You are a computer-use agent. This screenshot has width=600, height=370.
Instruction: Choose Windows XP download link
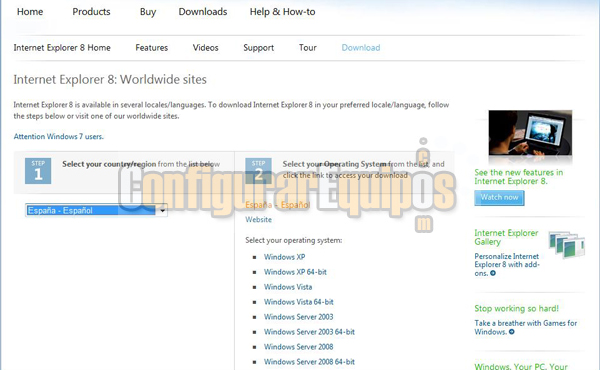coord(284,257)
